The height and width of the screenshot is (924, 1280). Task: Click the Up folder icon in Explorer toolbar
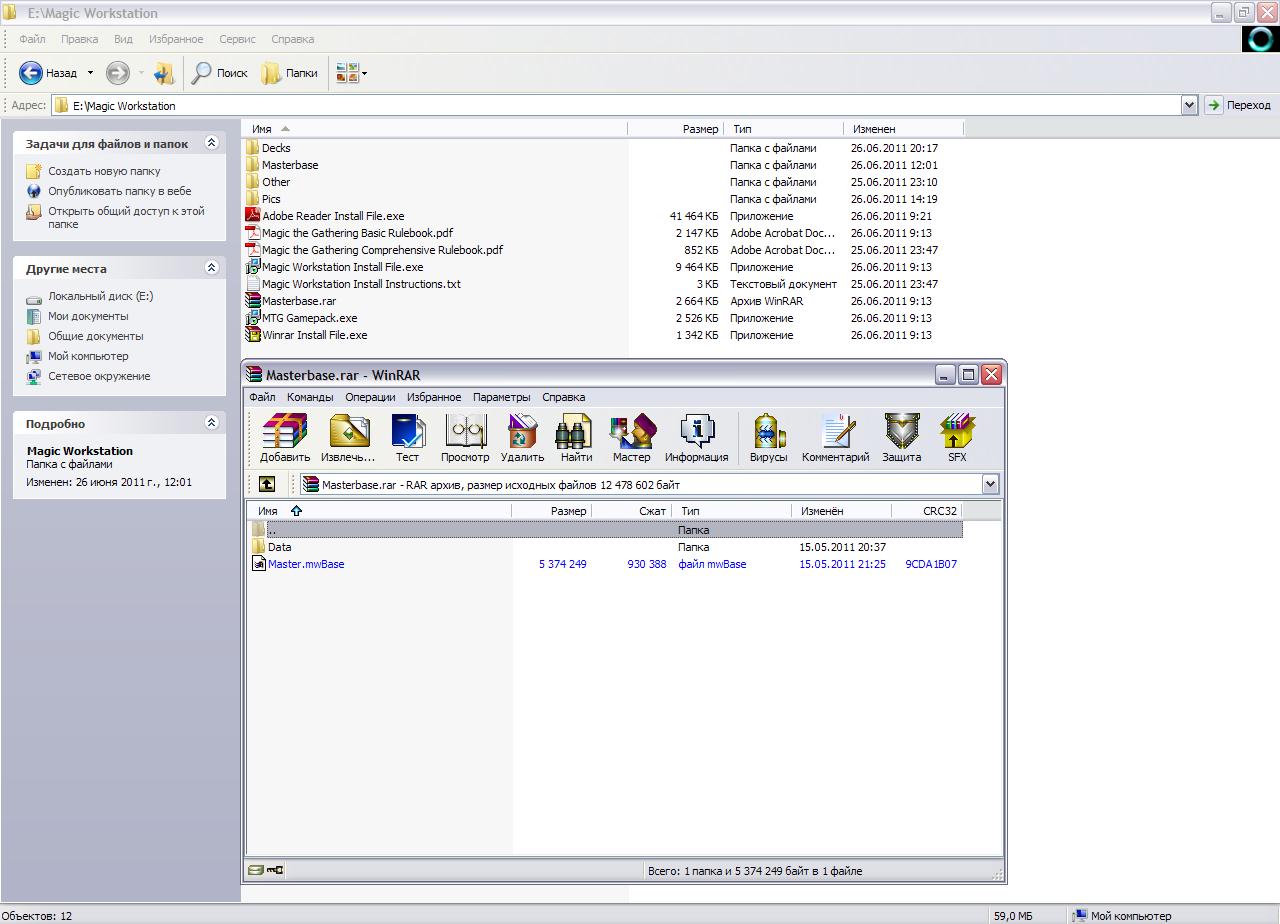[164, 73]
